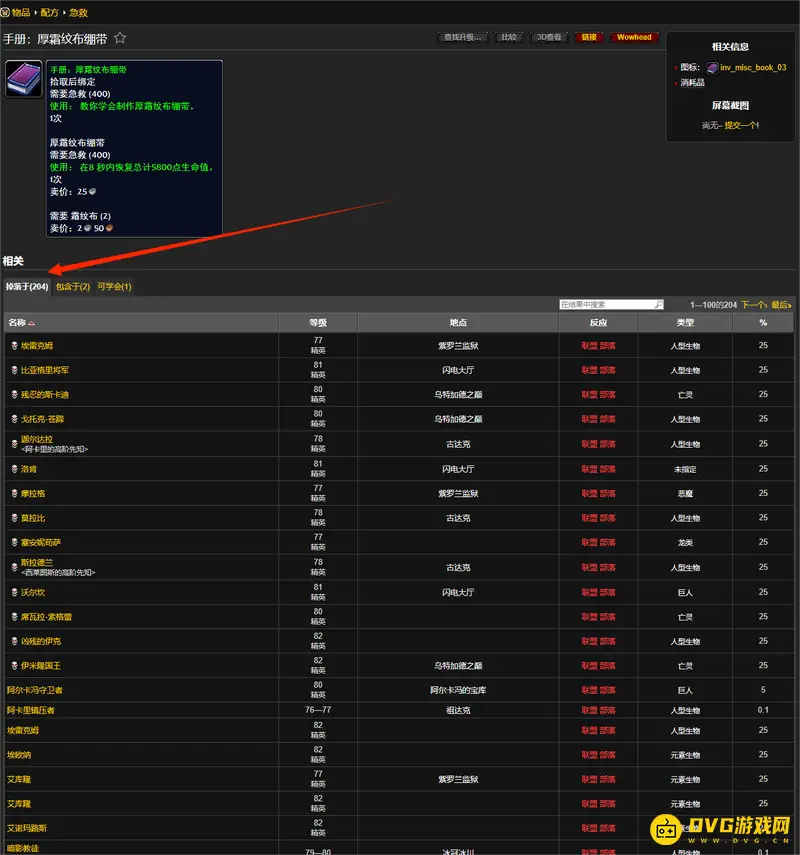Open the 配方 breadcrumb menu item
Viewport: 800px width, 855px height.
[49, 13]
